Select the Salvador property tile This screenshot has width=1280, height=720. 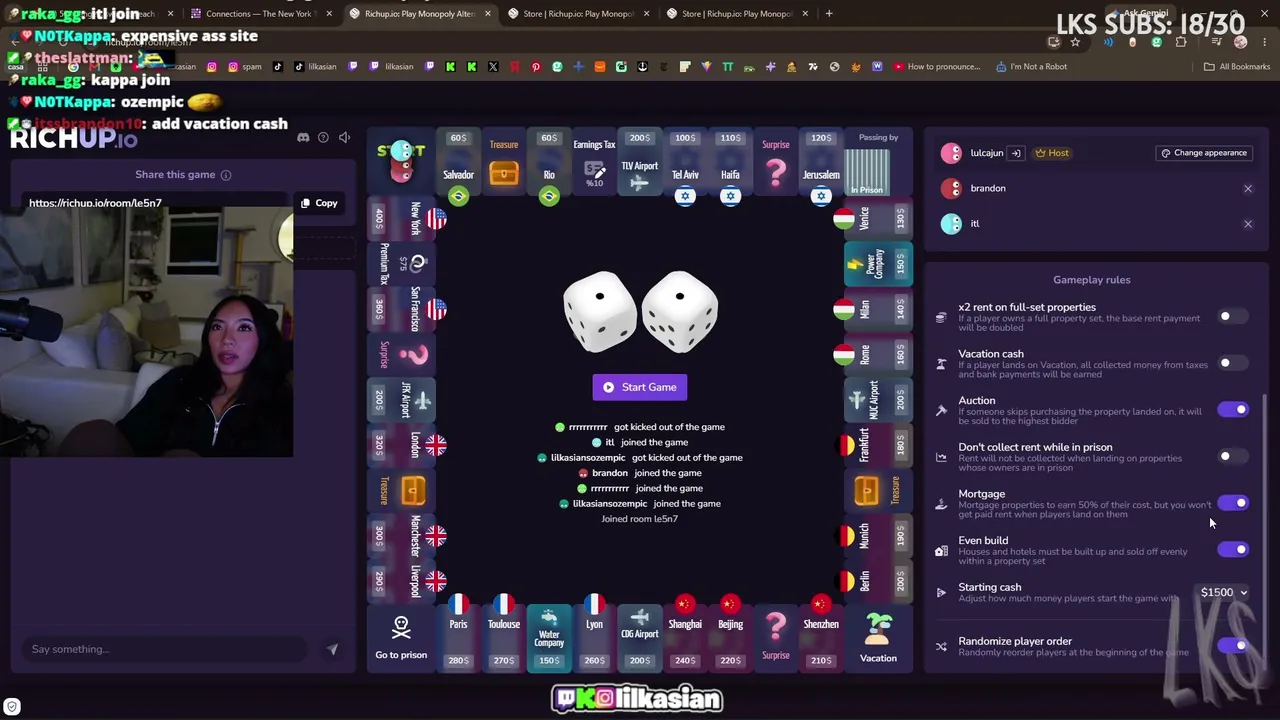coord(458,164)
